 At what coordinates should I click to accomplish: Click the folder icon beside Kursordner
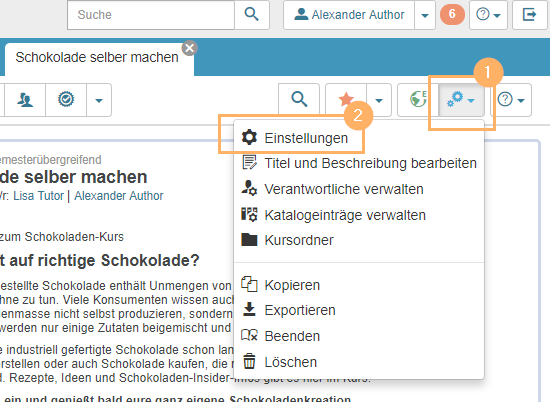coord(249,240)
